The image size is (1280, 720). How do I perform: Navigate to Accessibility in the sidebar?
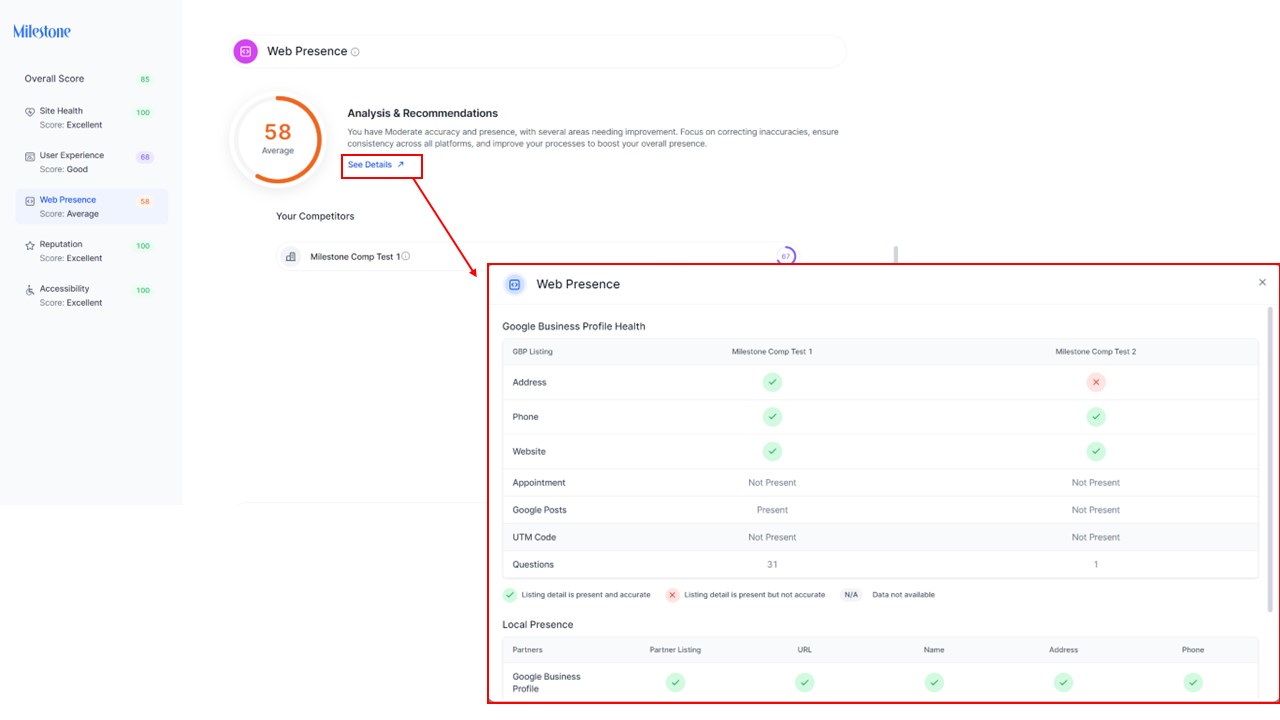pyautogui.click(x=91, y=296)
